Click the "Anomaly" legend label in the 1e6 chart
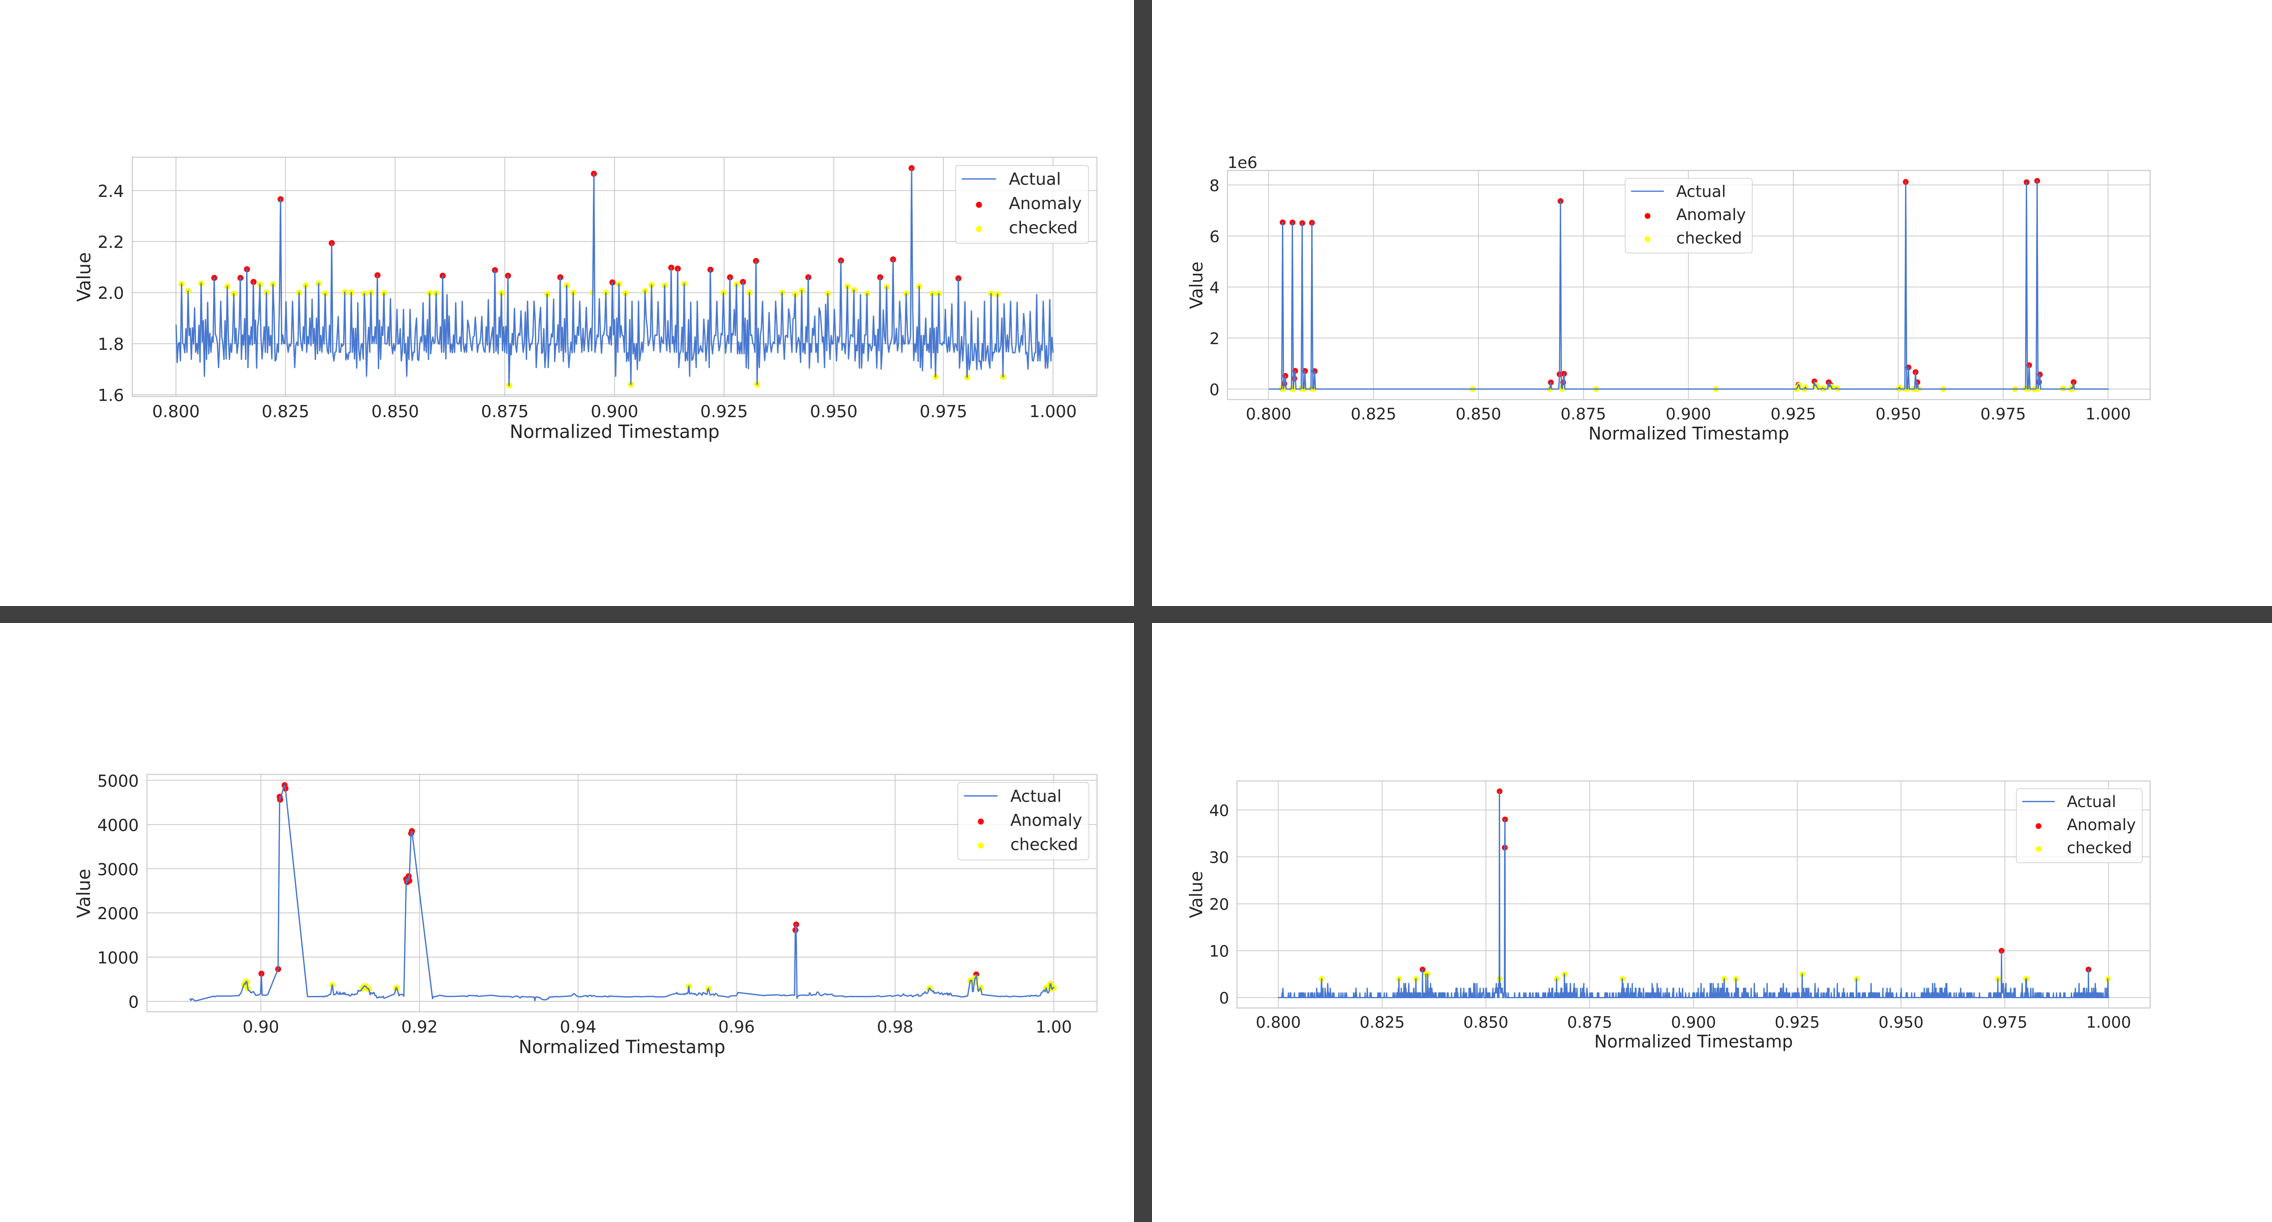 1710,215
